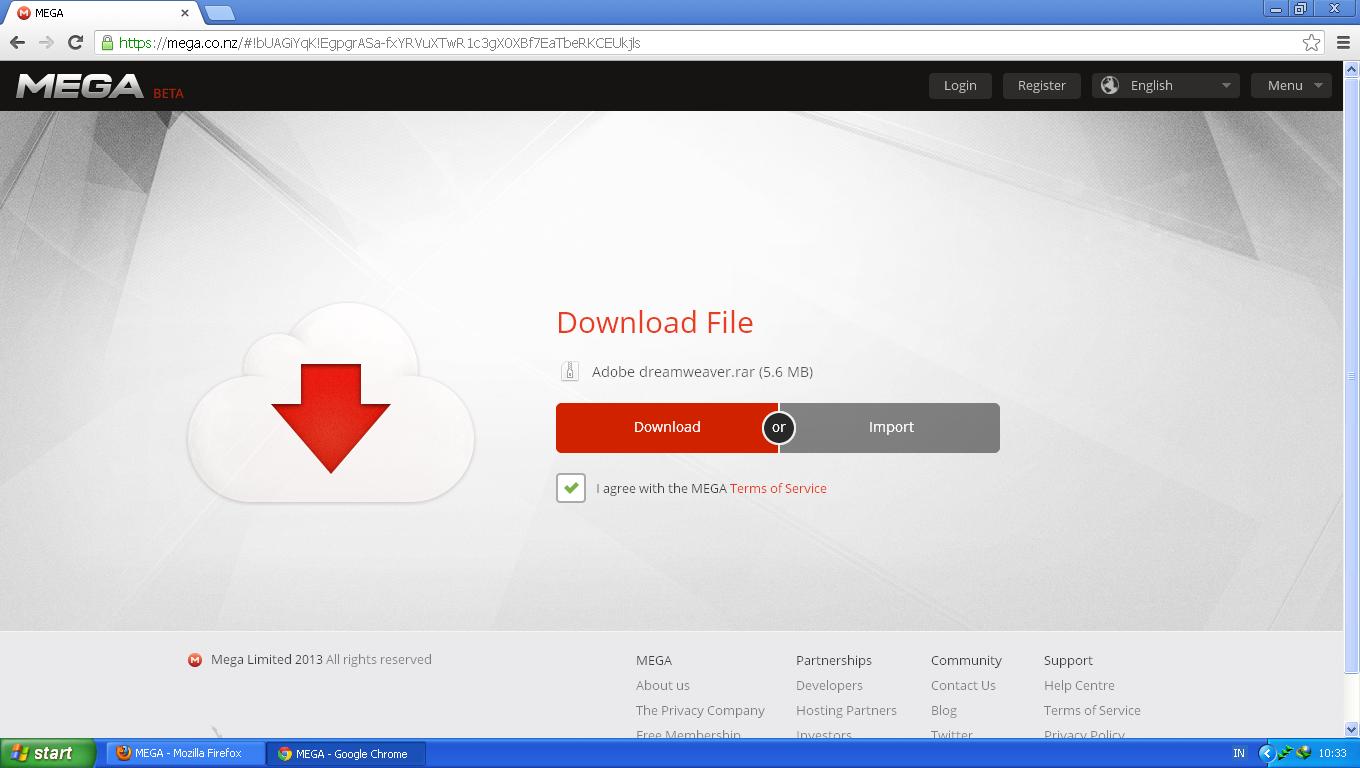Click the bookmark star in the address bar

[1311, 43]
